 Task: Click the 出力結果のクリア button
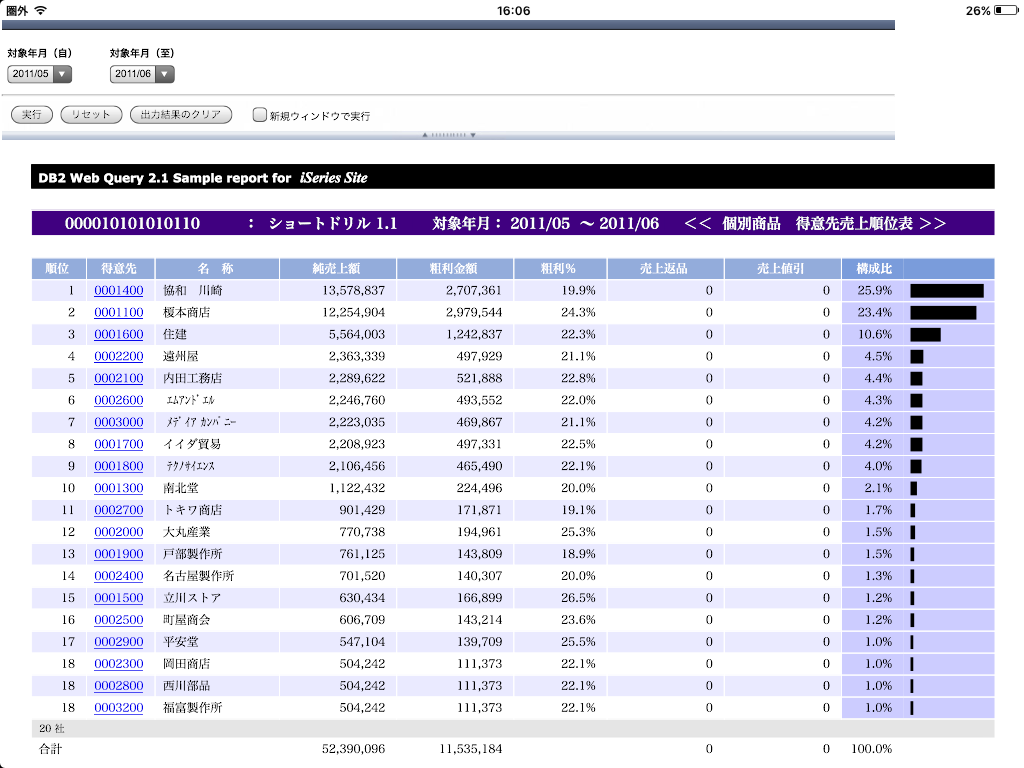(181, 115)
